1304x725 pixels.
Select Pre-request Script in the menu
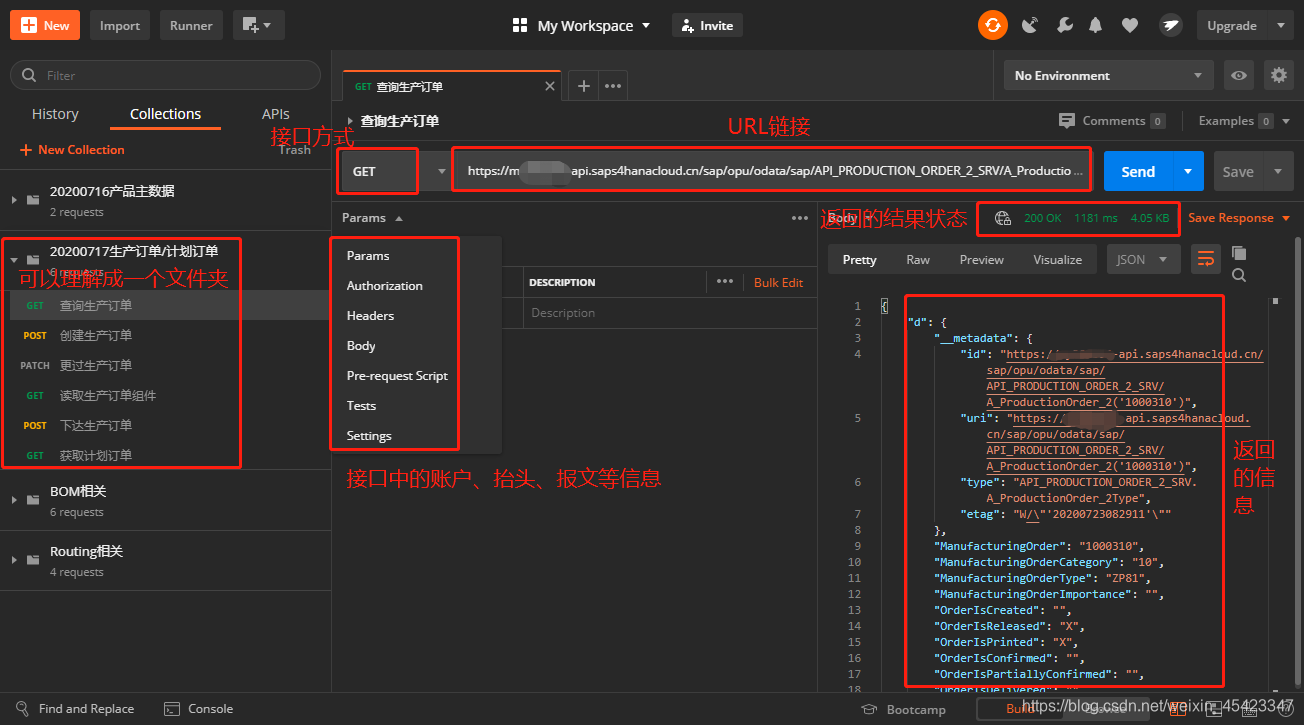(x=397, y=376)
